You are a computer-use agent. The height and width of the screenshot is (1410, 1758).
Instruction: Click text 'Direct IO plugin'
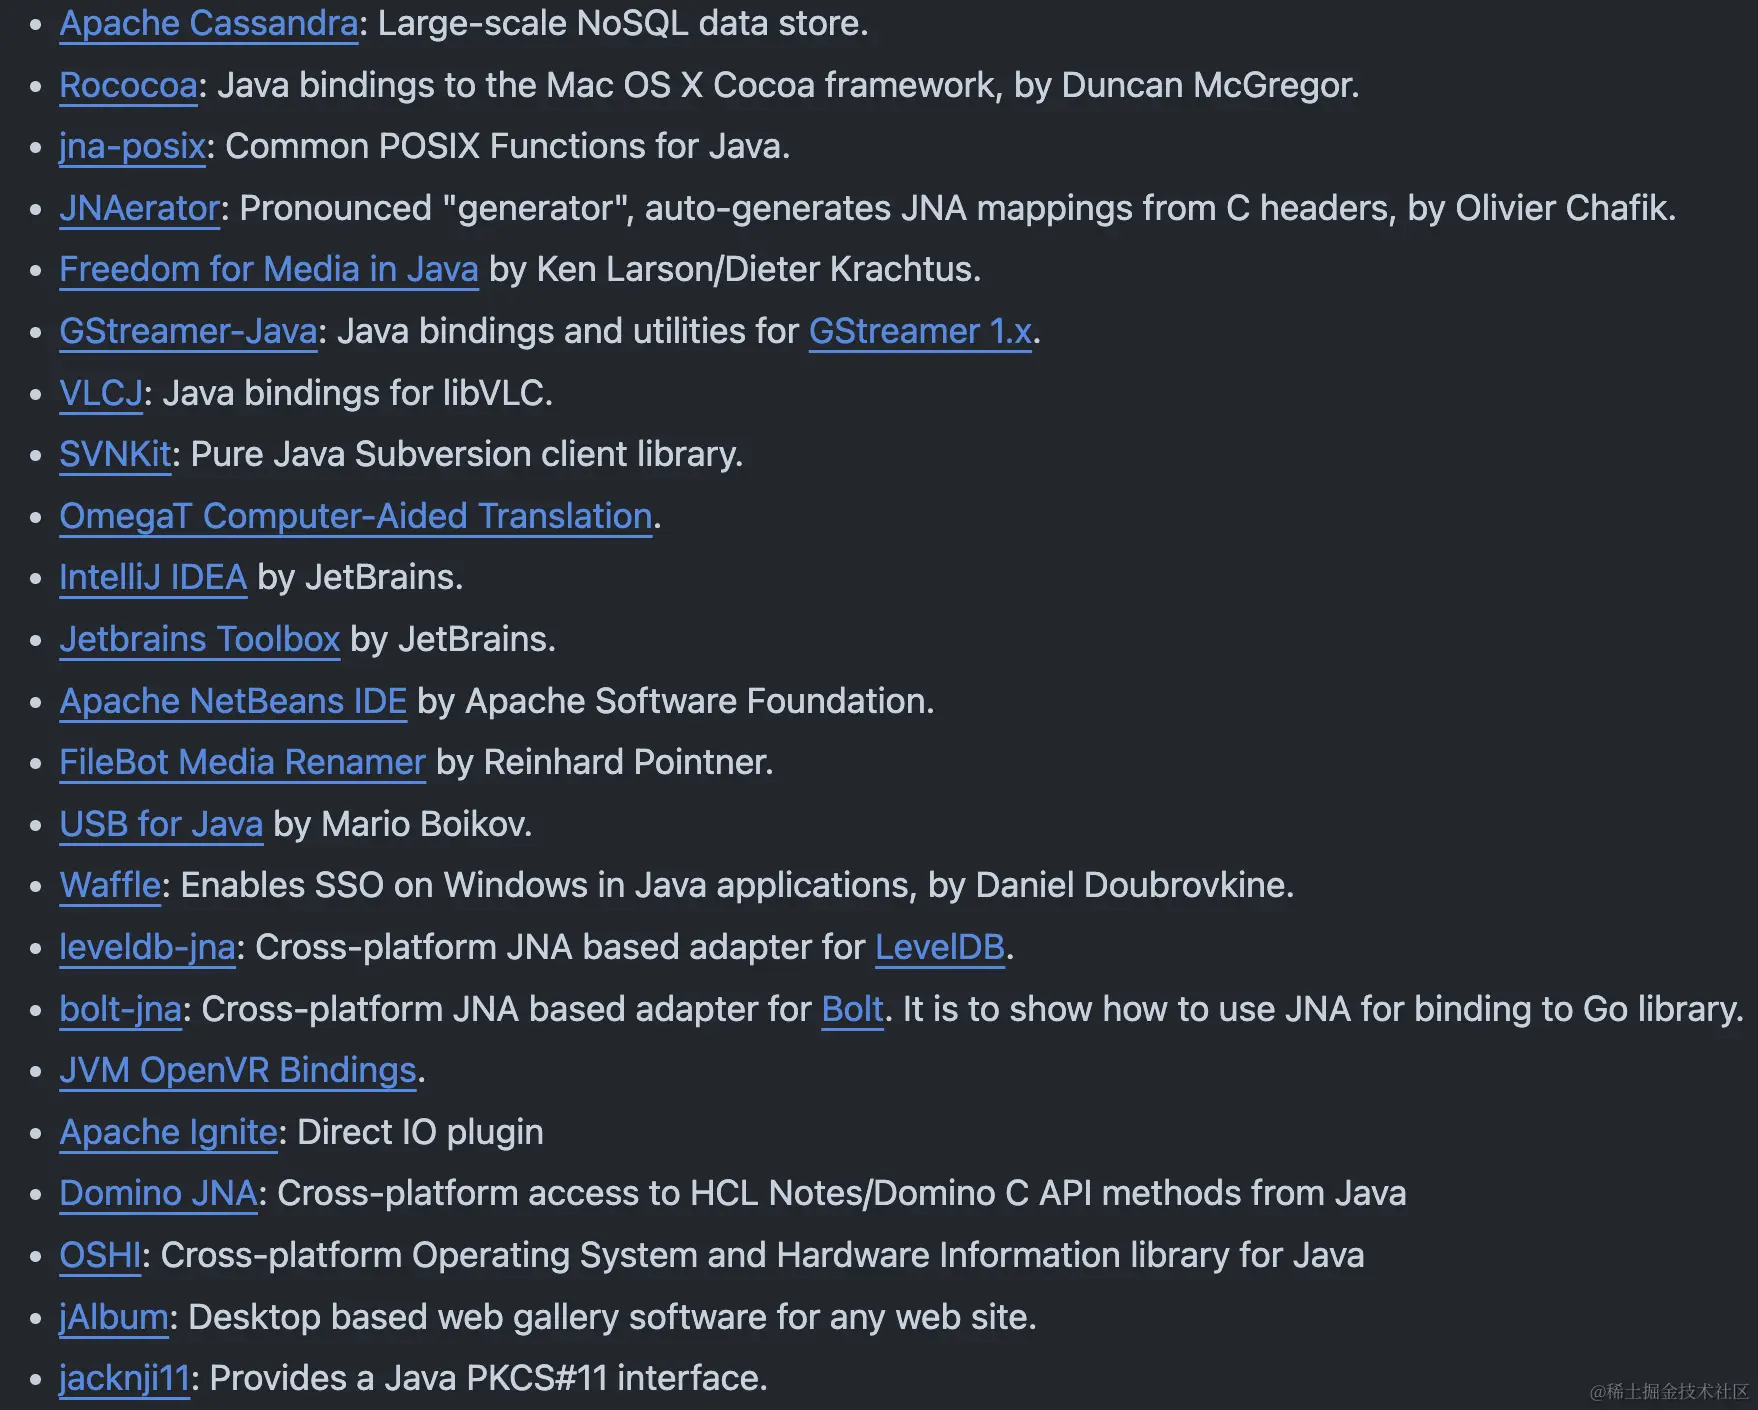(421, 1132)
